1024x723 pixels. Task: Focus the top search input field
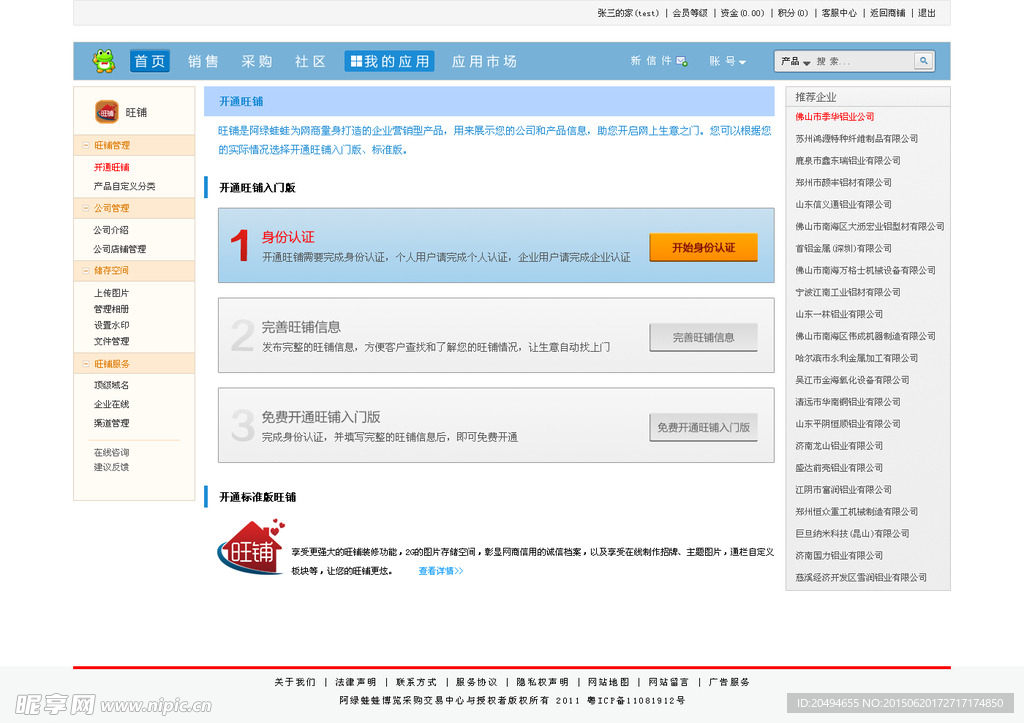pyautogui.click(x=862, y=61)
